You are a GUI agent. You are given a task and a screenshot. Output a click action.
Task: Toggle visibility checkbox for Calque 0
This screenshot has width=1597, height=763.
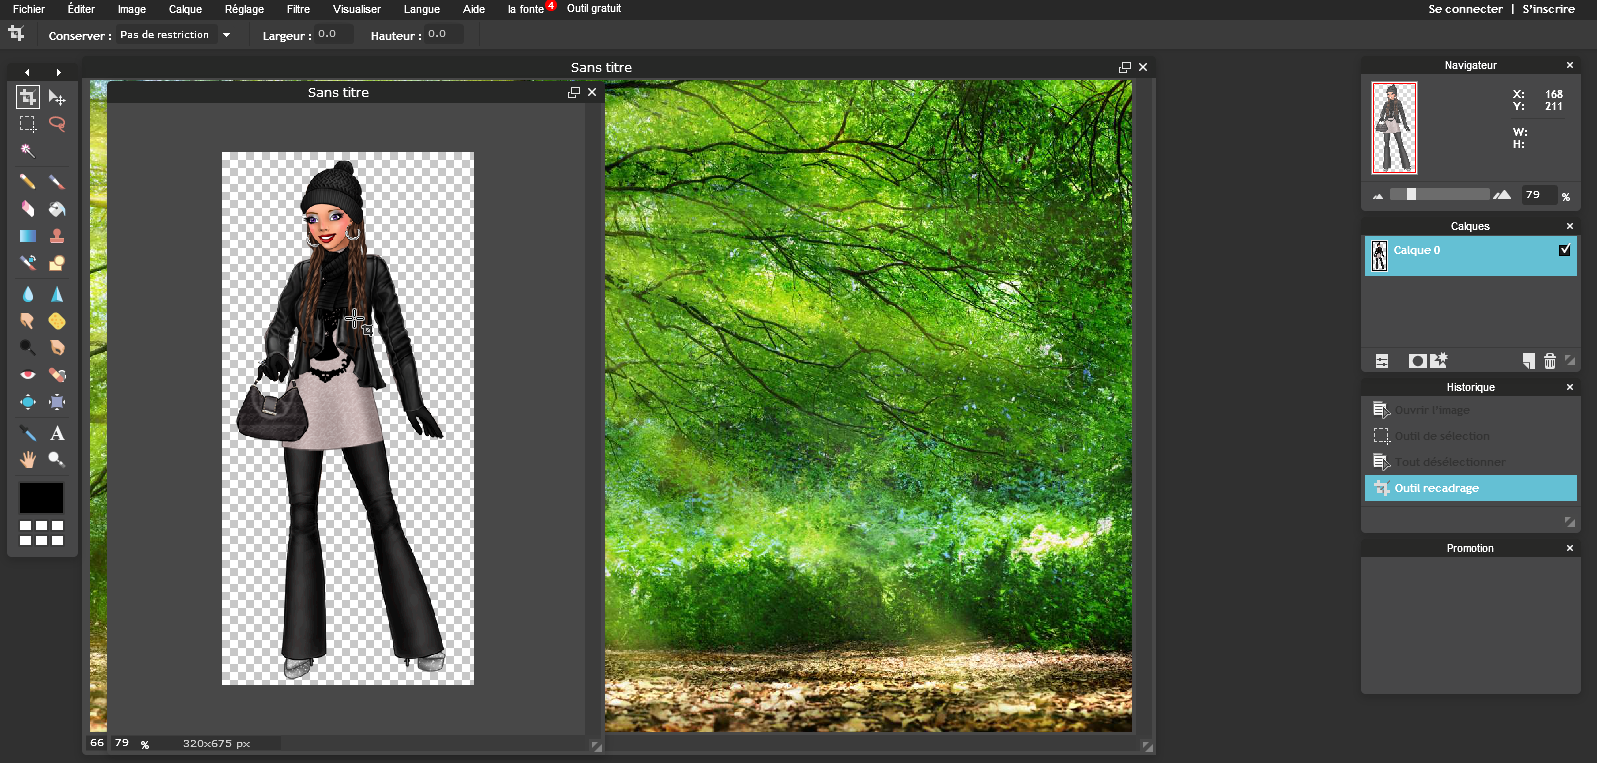pos(1564,250)
